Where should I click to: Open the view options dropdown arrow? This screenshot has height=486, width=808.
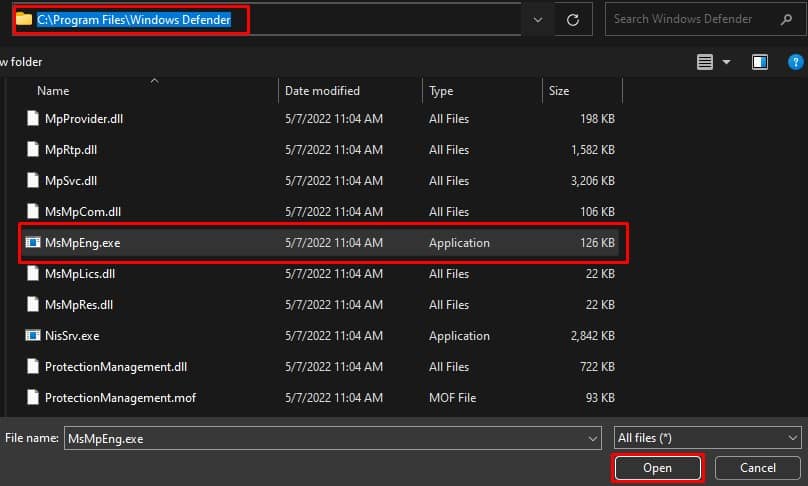tap(726, 62)
